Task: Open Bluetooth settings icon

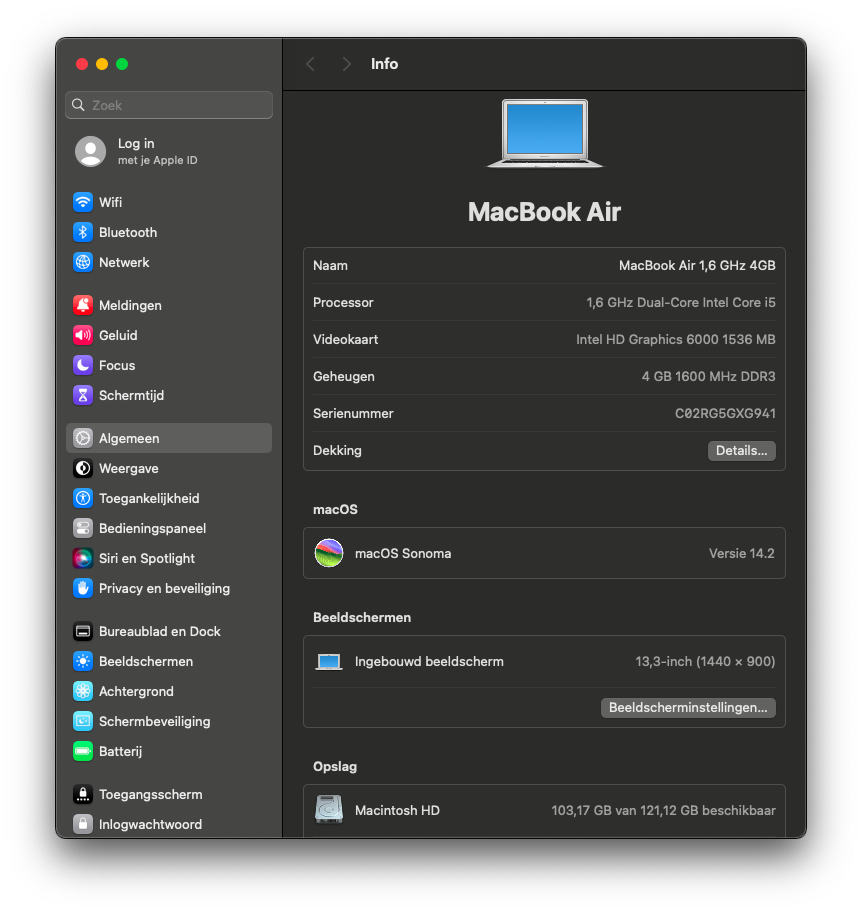Action: 83,232
